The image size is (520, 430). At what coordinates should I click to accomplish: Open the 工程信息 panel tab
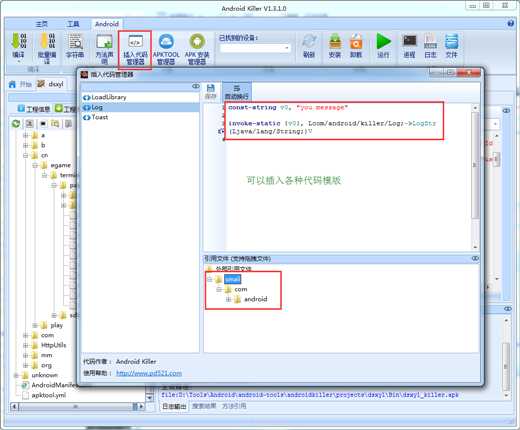pos(34,109)
